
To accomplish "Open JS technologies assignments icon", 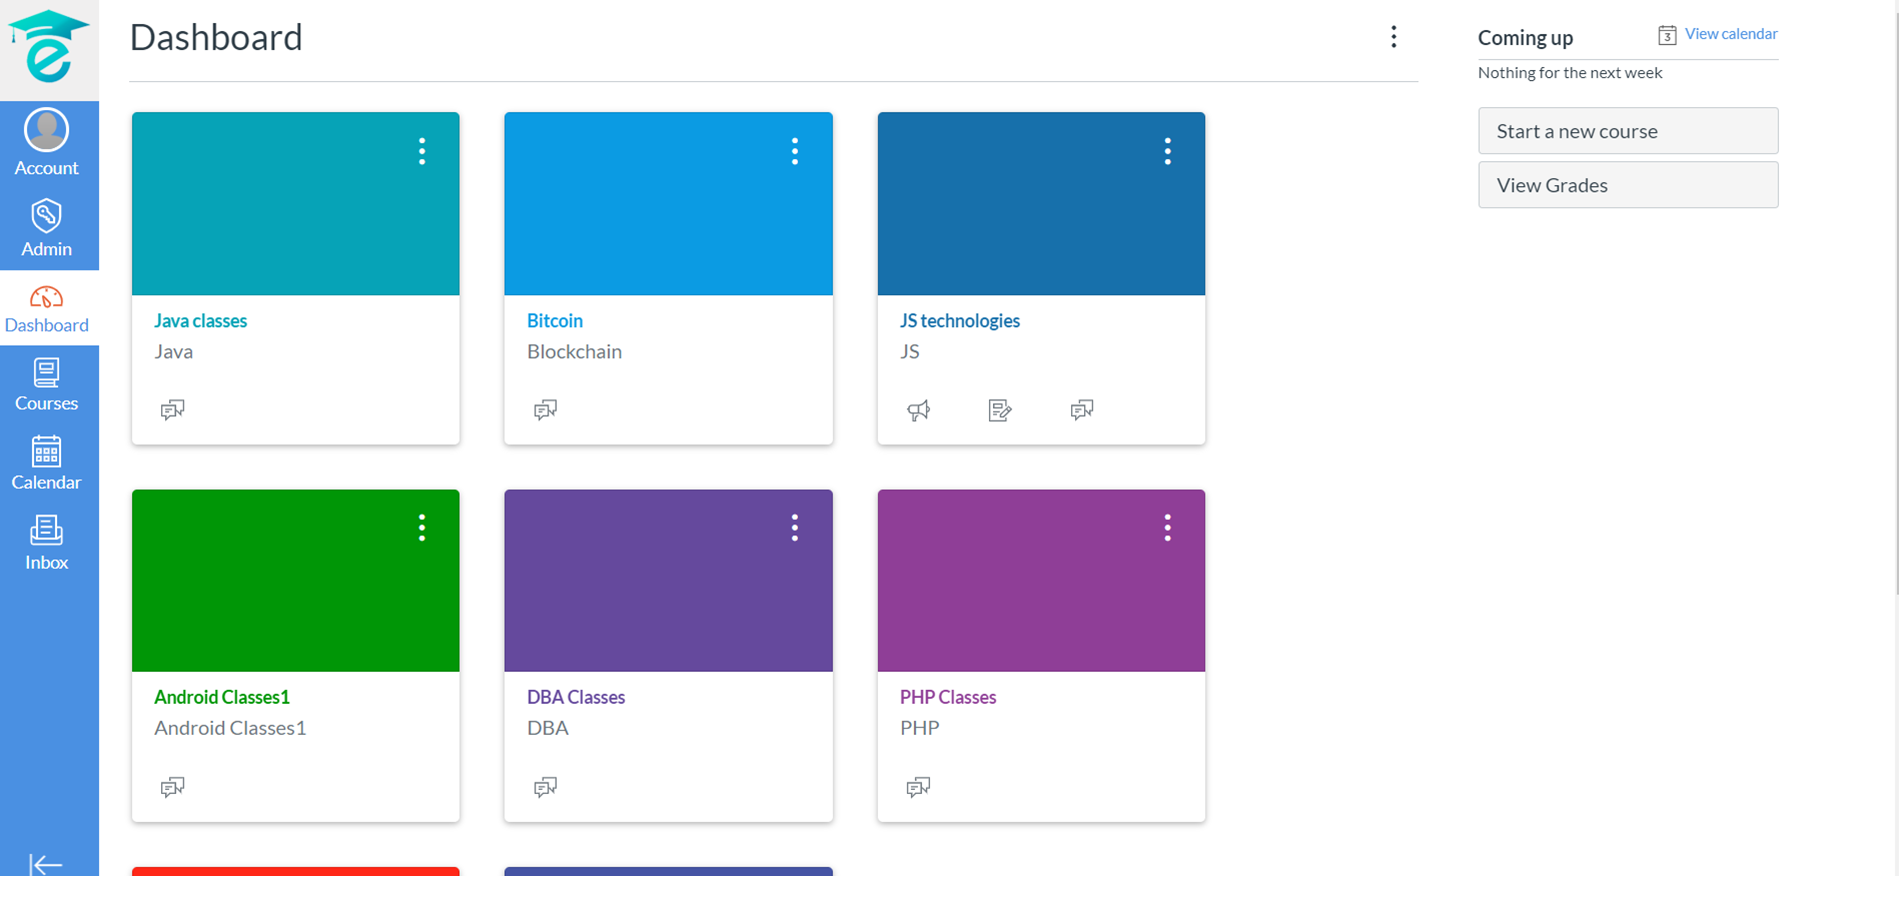I will coord(999,410).
